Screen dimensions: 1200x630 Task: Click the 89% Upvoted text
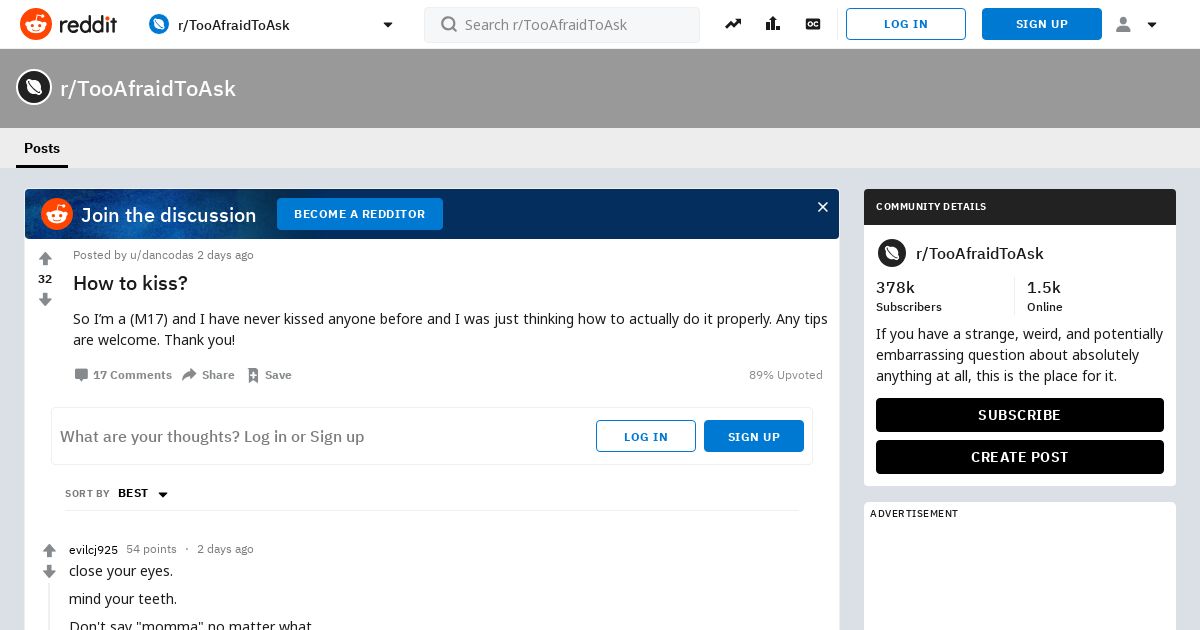coord(786,375)
